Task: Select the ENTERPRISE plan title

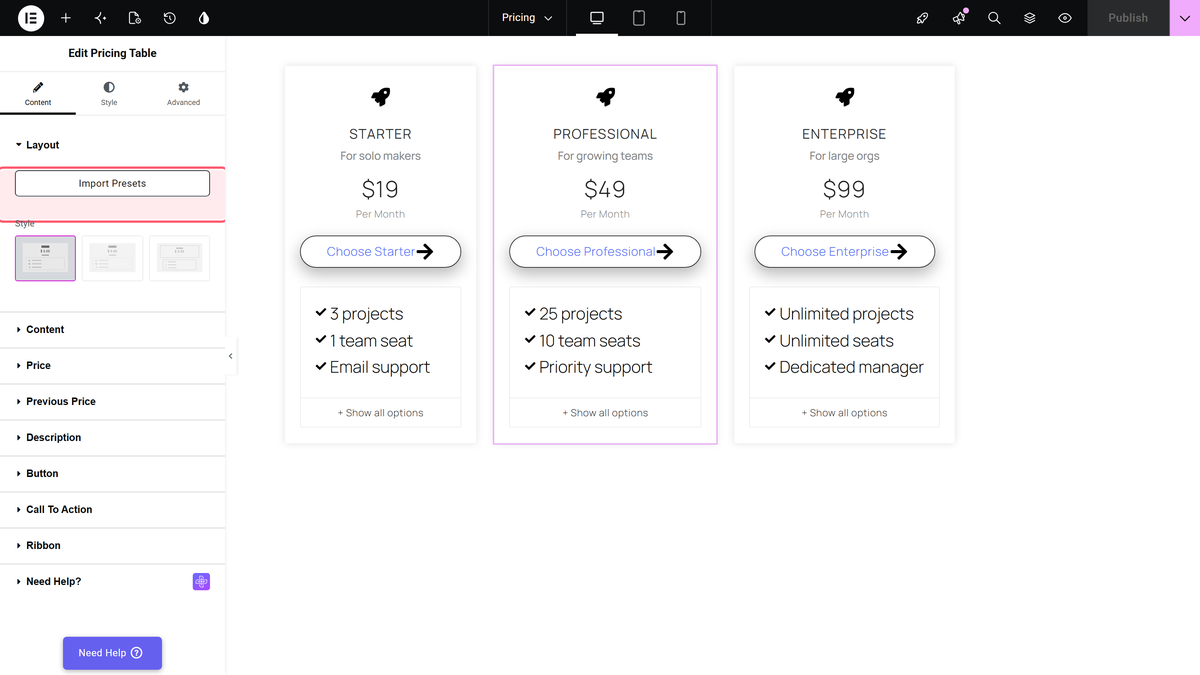Action: click(845, 134)
